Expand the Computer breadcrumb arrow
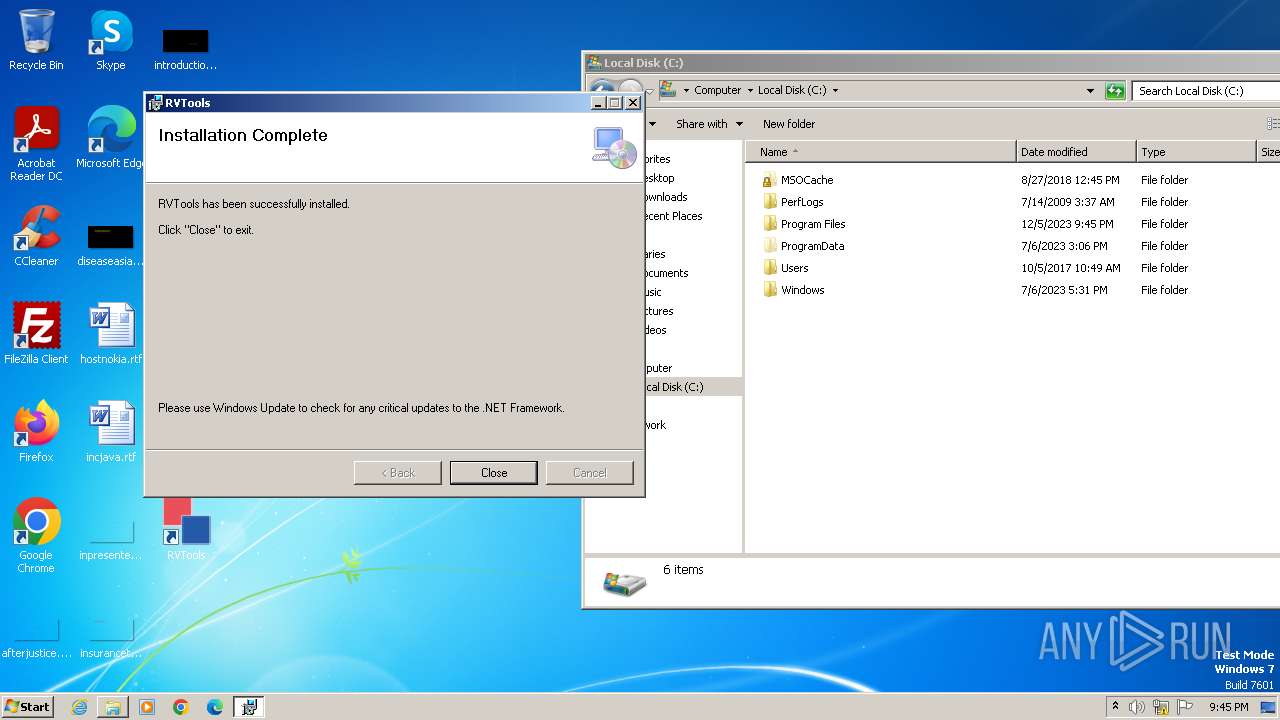This screenshot has height=720, width=1280. pyautogui.click(x=749, y=91)
